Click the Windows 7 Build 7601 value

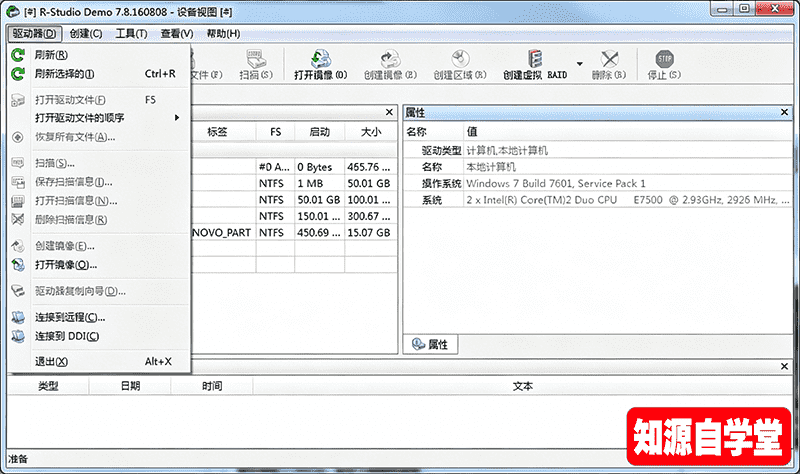[556, 184]
